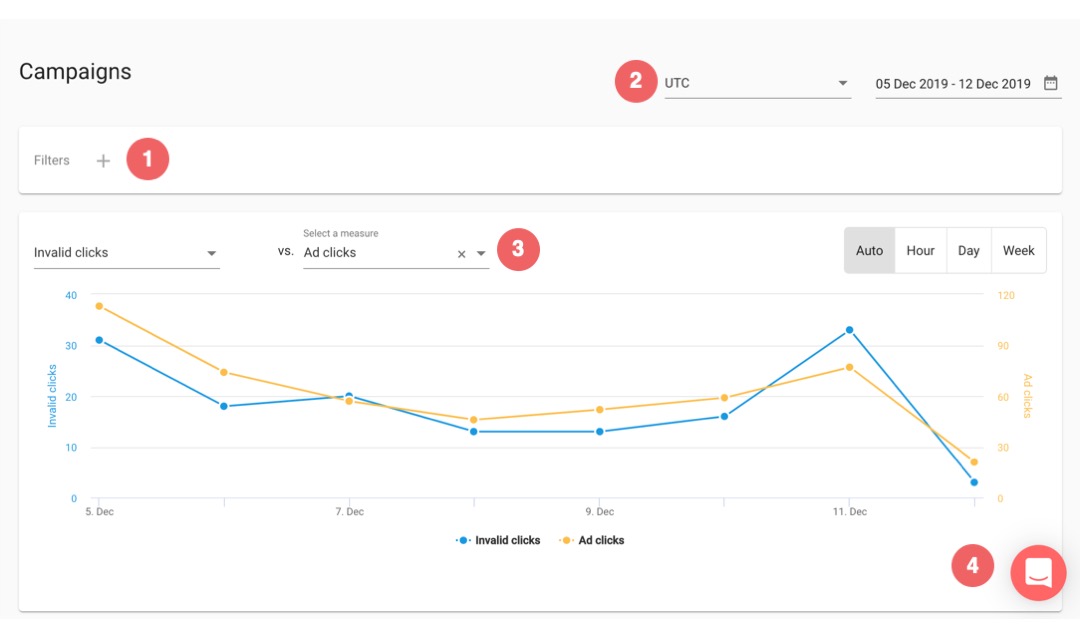
Task: Click the blue data point on 11 Dec
Action: click(849, 330)
